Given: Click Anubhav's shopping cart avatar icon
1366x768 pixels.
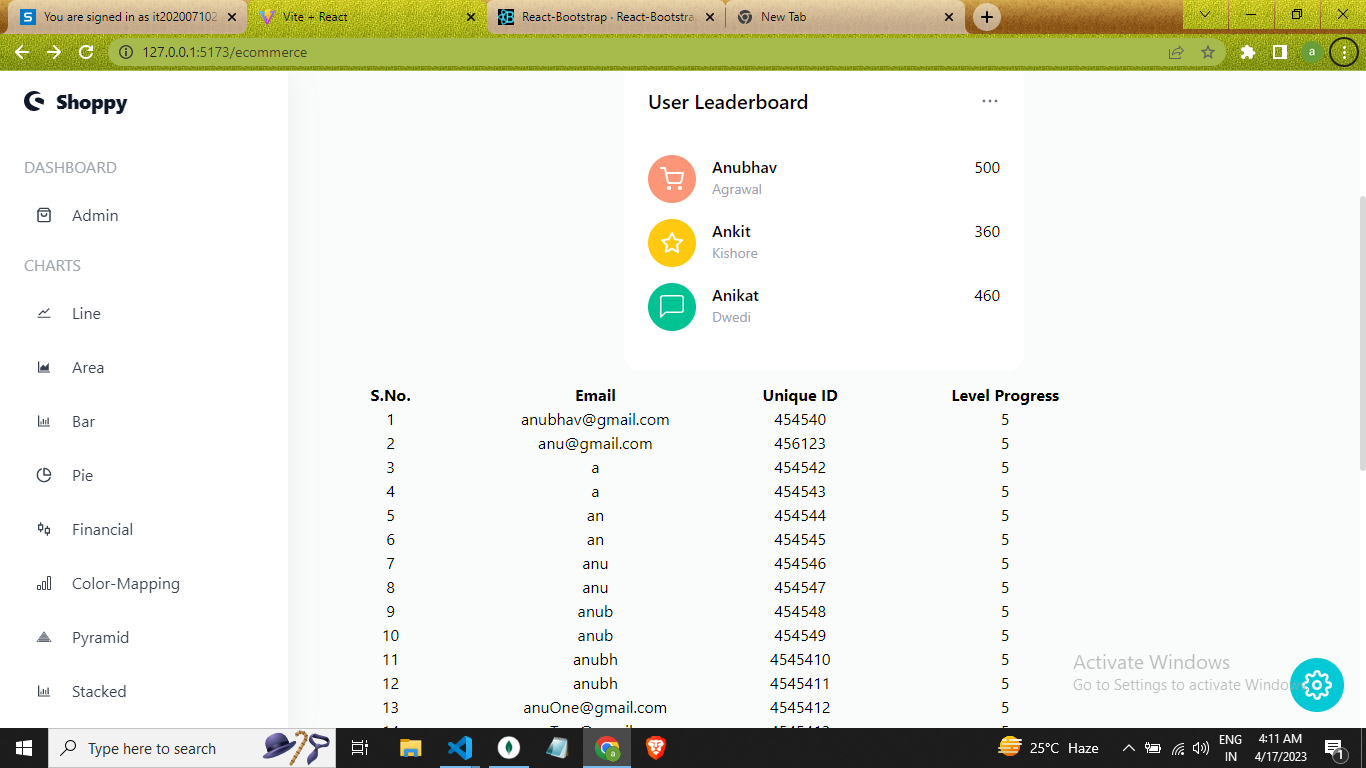Looking at the screenshot, I should (x=671, y=179).
